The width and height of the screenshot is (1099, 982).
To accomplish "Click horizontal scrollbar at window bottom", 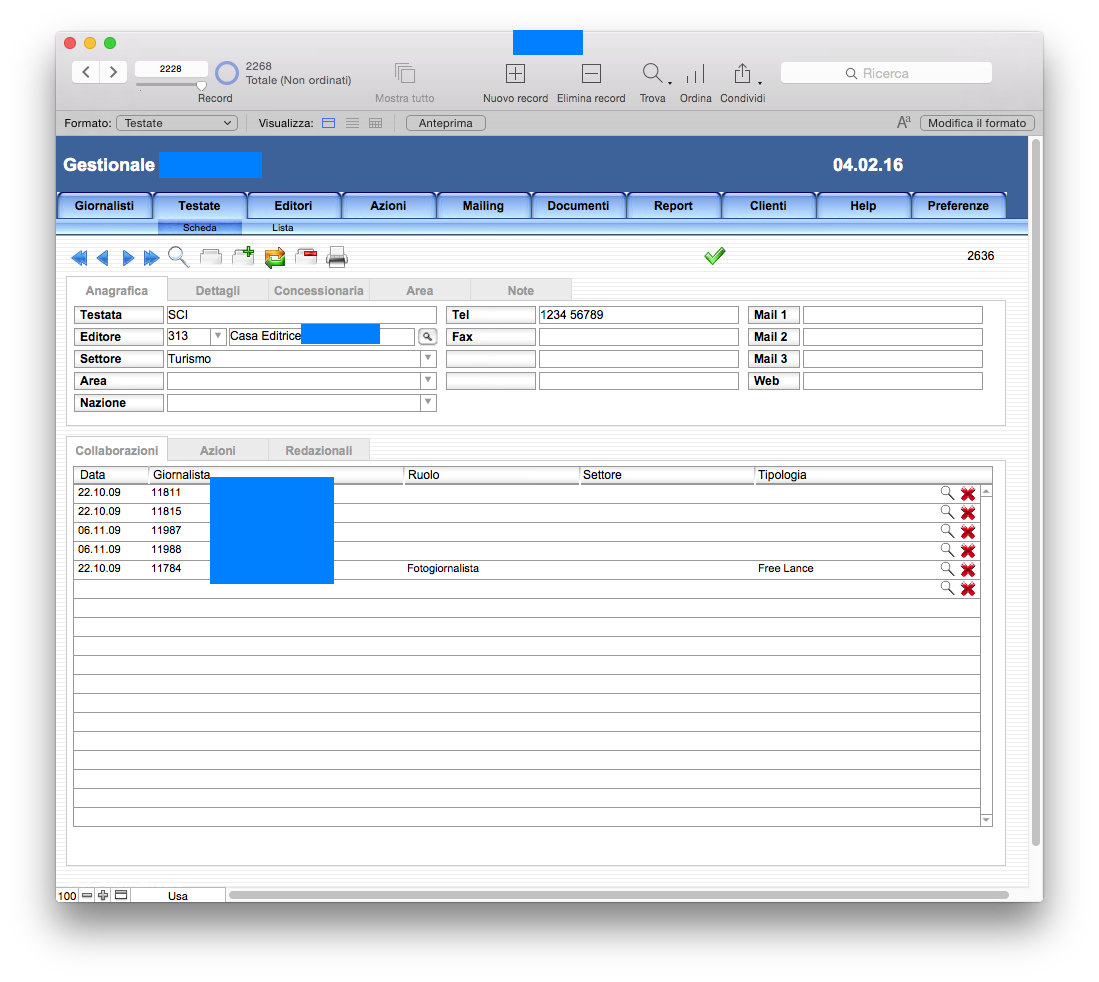I will [618, 895].
